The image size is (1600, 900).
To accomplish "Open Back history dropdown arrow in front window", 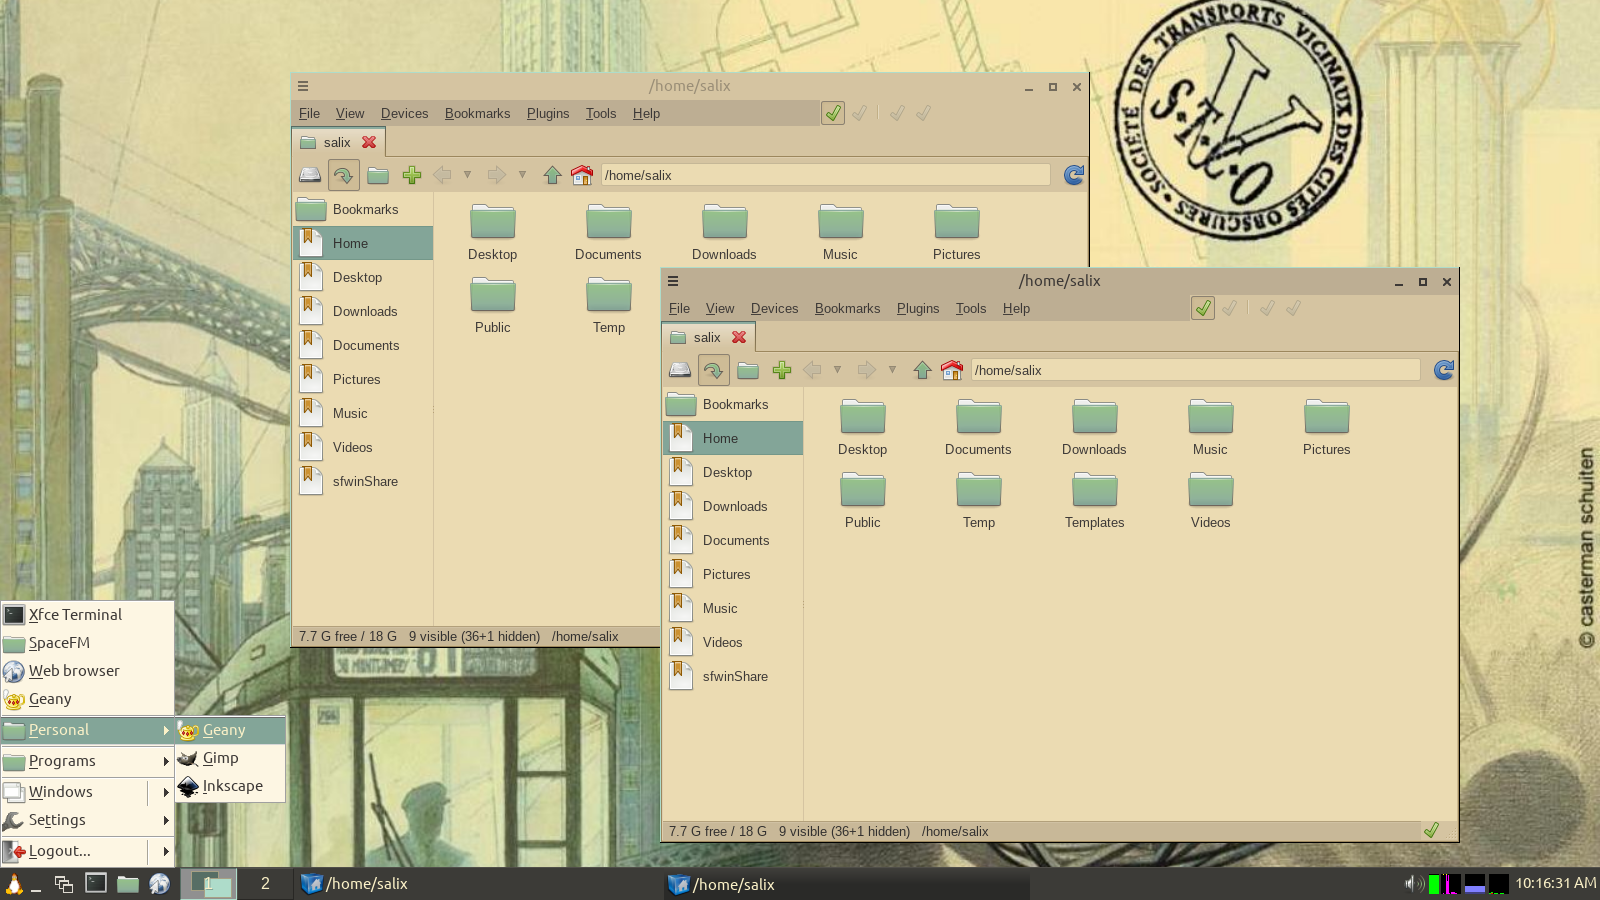I will (837, 370).
